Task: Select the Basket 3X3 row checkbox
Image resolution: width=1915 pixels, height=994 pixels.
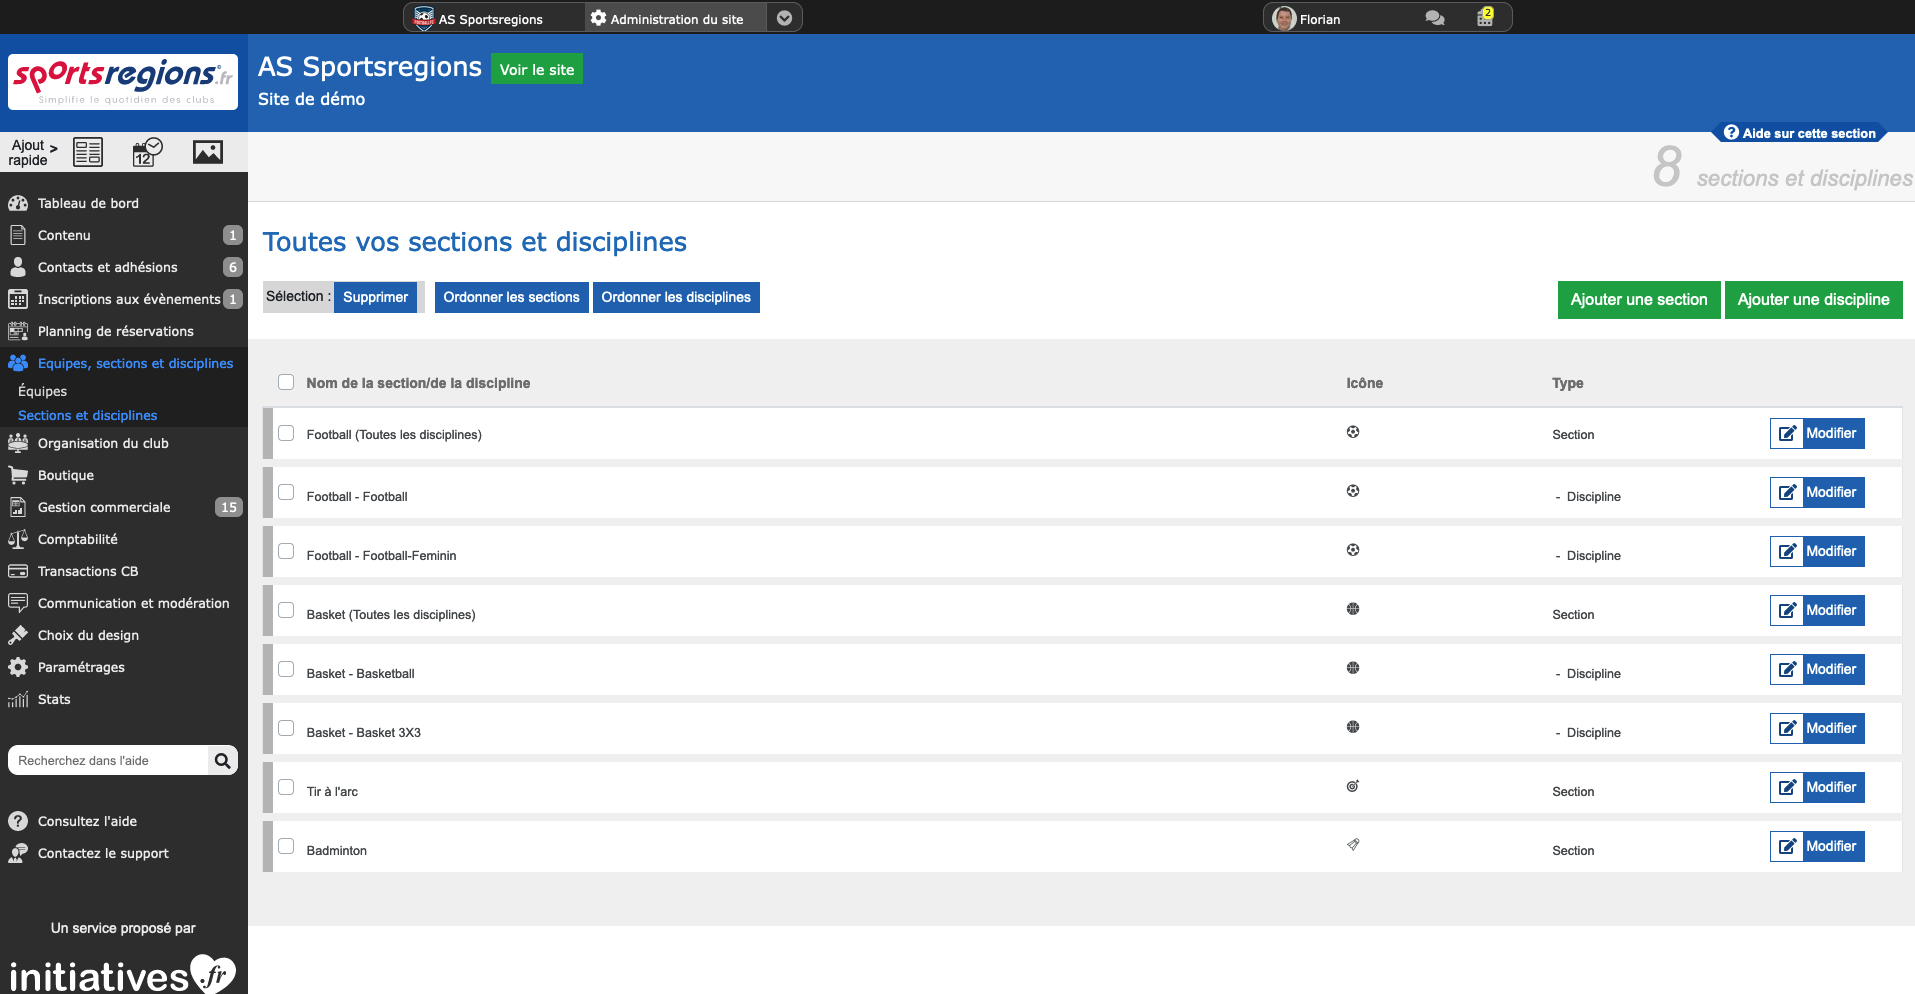Action: coord(286,729)
